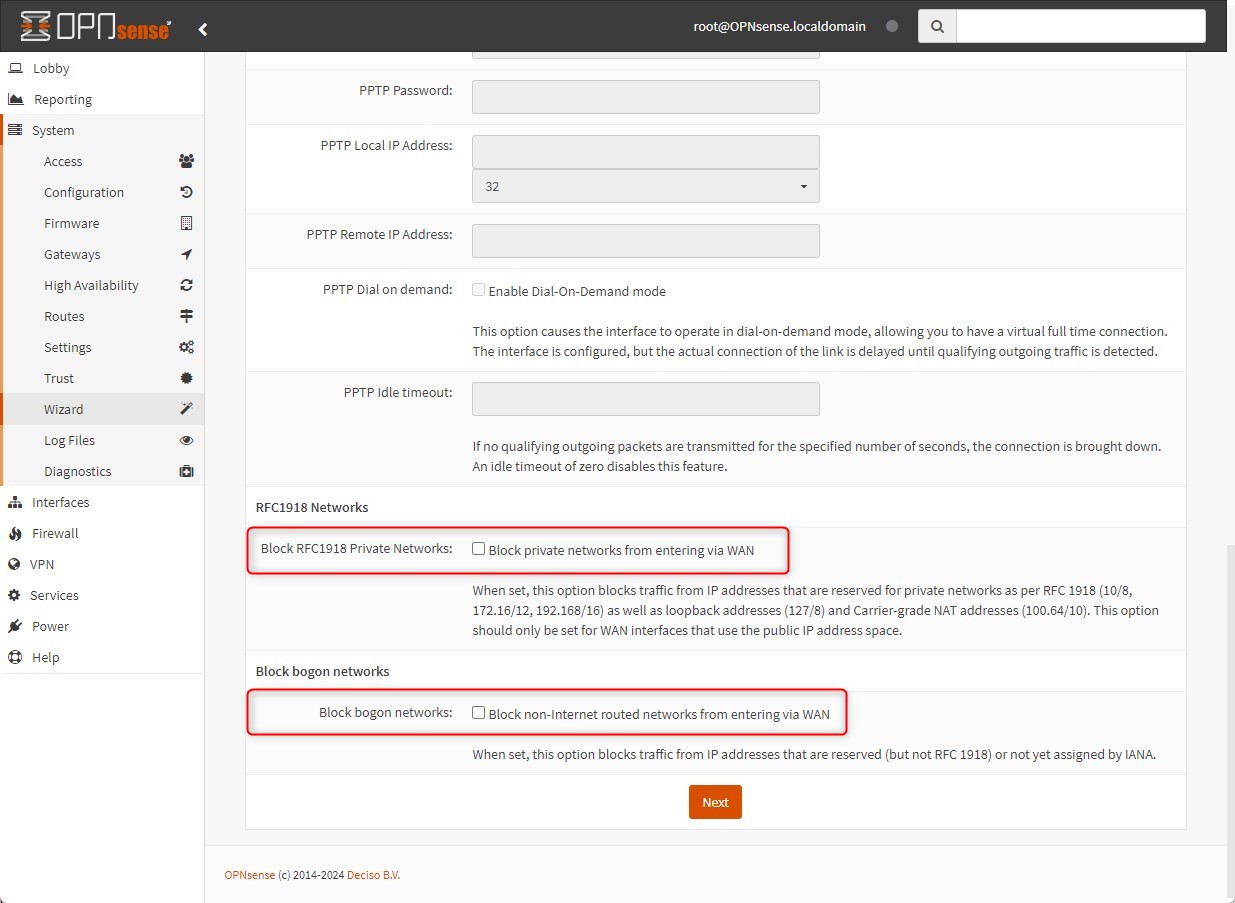Click the Gateways arrow icon
Viewport: 1235px width, 903px height.
186,254
